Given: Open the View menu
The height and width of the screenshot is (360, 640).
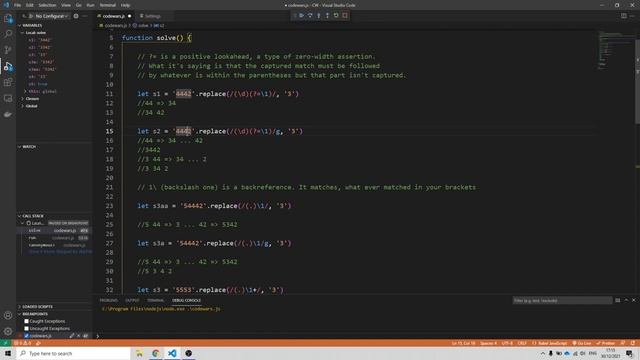Looking at the screenshot, I should tap(66, 5).
